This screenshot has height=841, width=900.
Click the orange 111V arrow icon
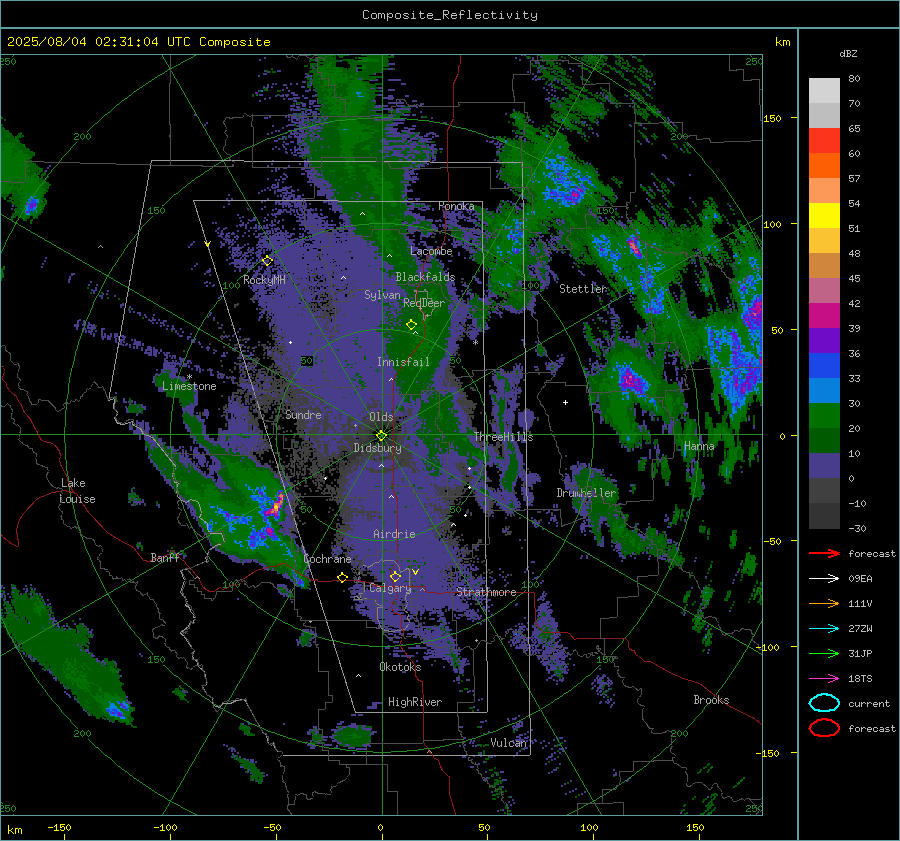pyautogui.click(x=824, y=603)
